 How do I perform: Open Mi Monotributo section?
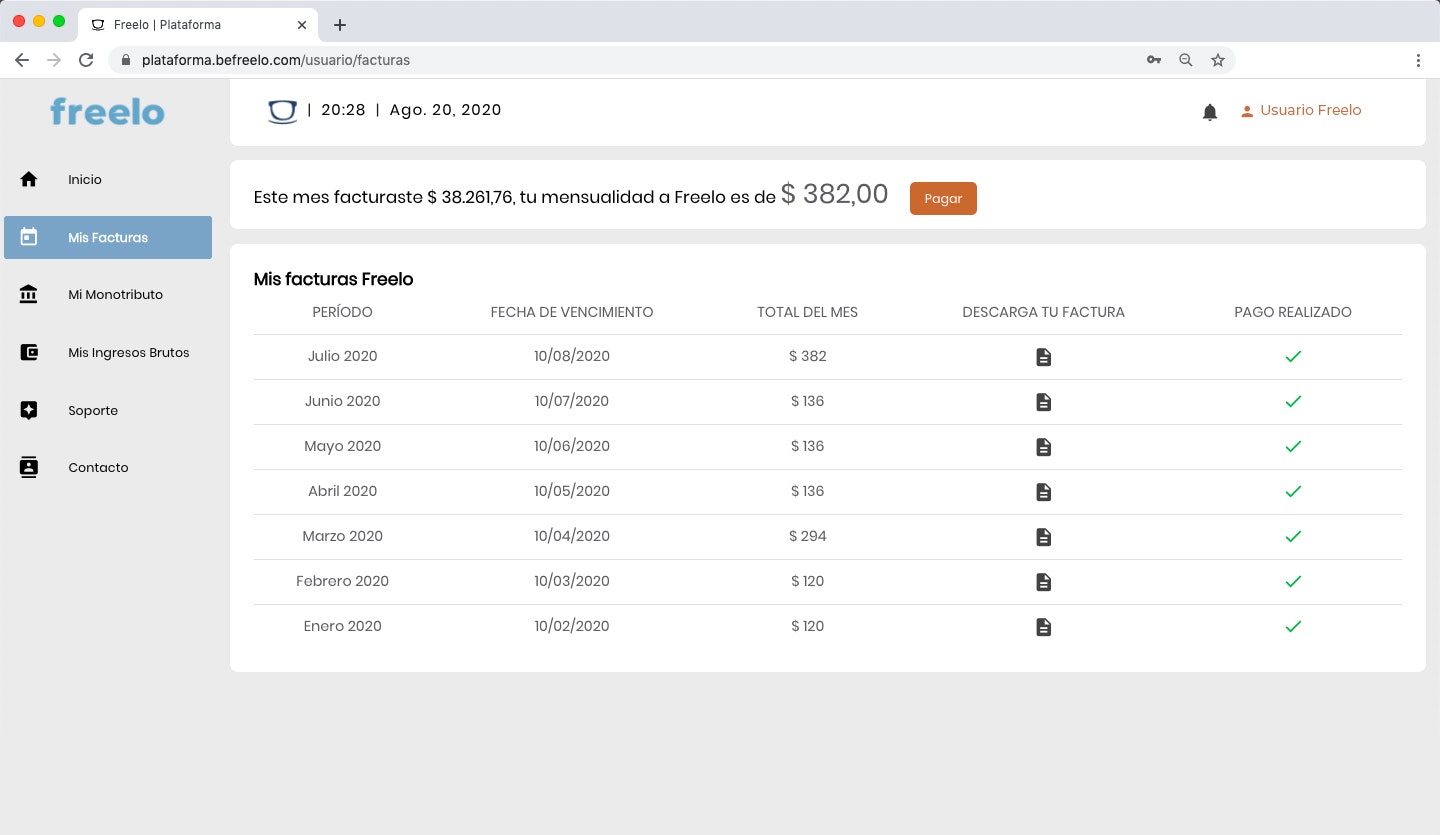[108, 295]
